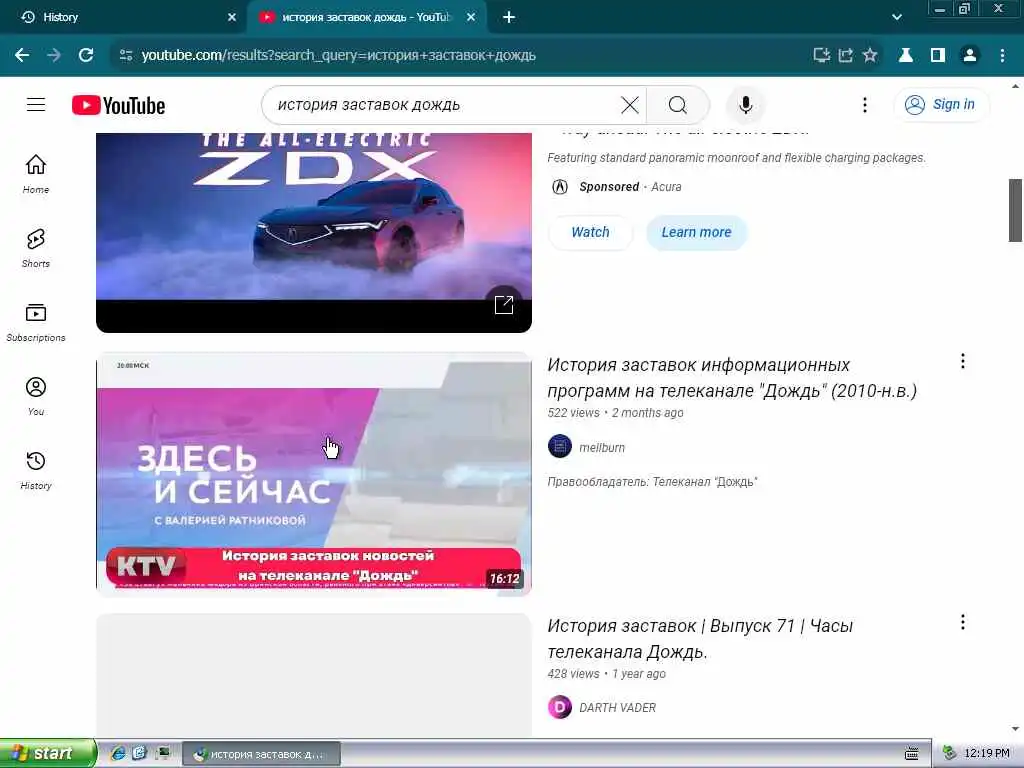This screenshot has width=1024, height=768.
Task: Toggle the browser side panel
Action: point(938,56)
